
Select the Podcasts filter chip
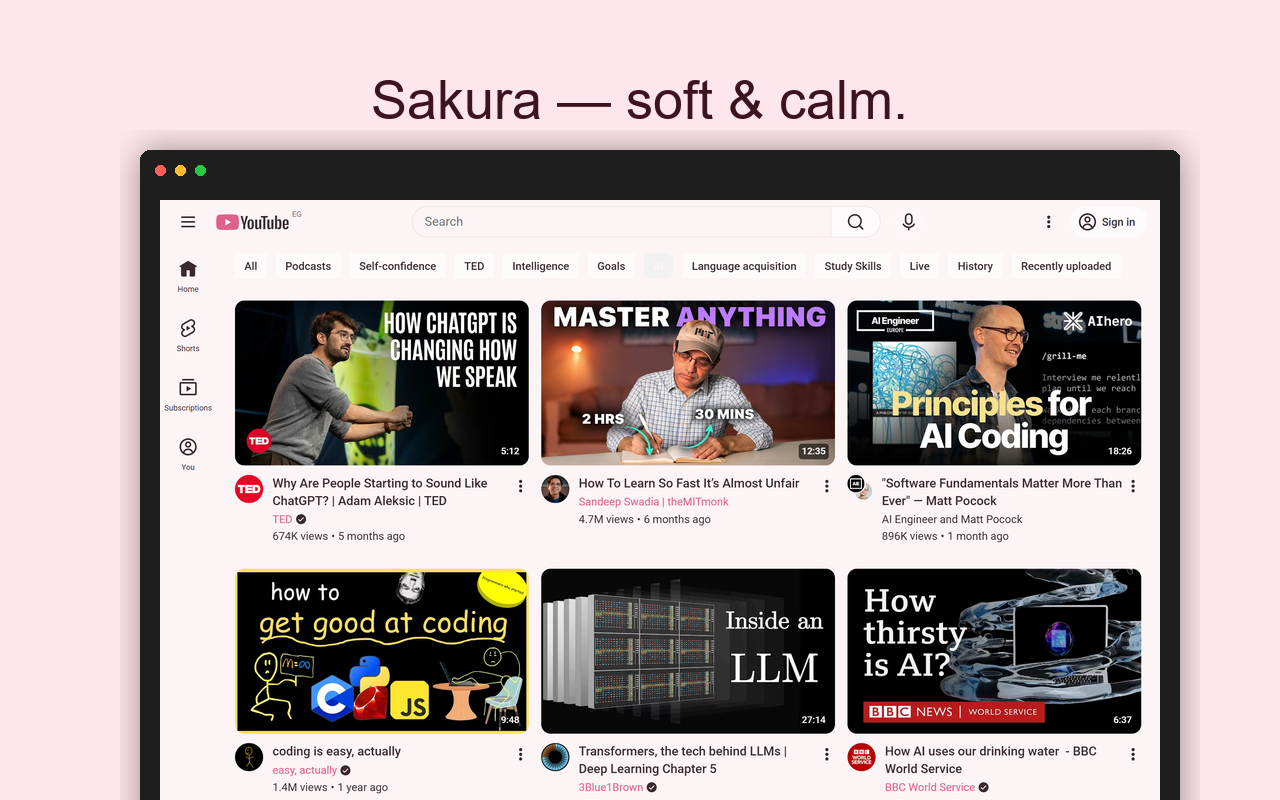coord(308,266)
